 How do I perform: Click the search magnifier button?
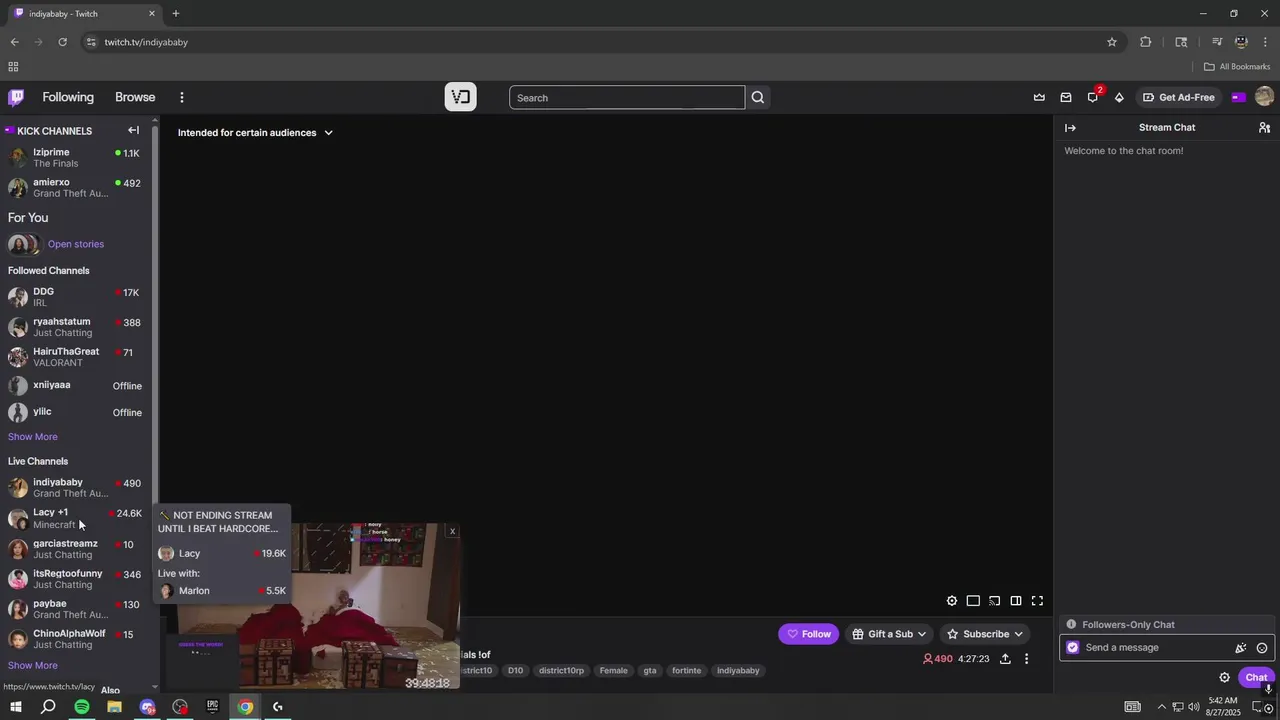click(758, 97)
